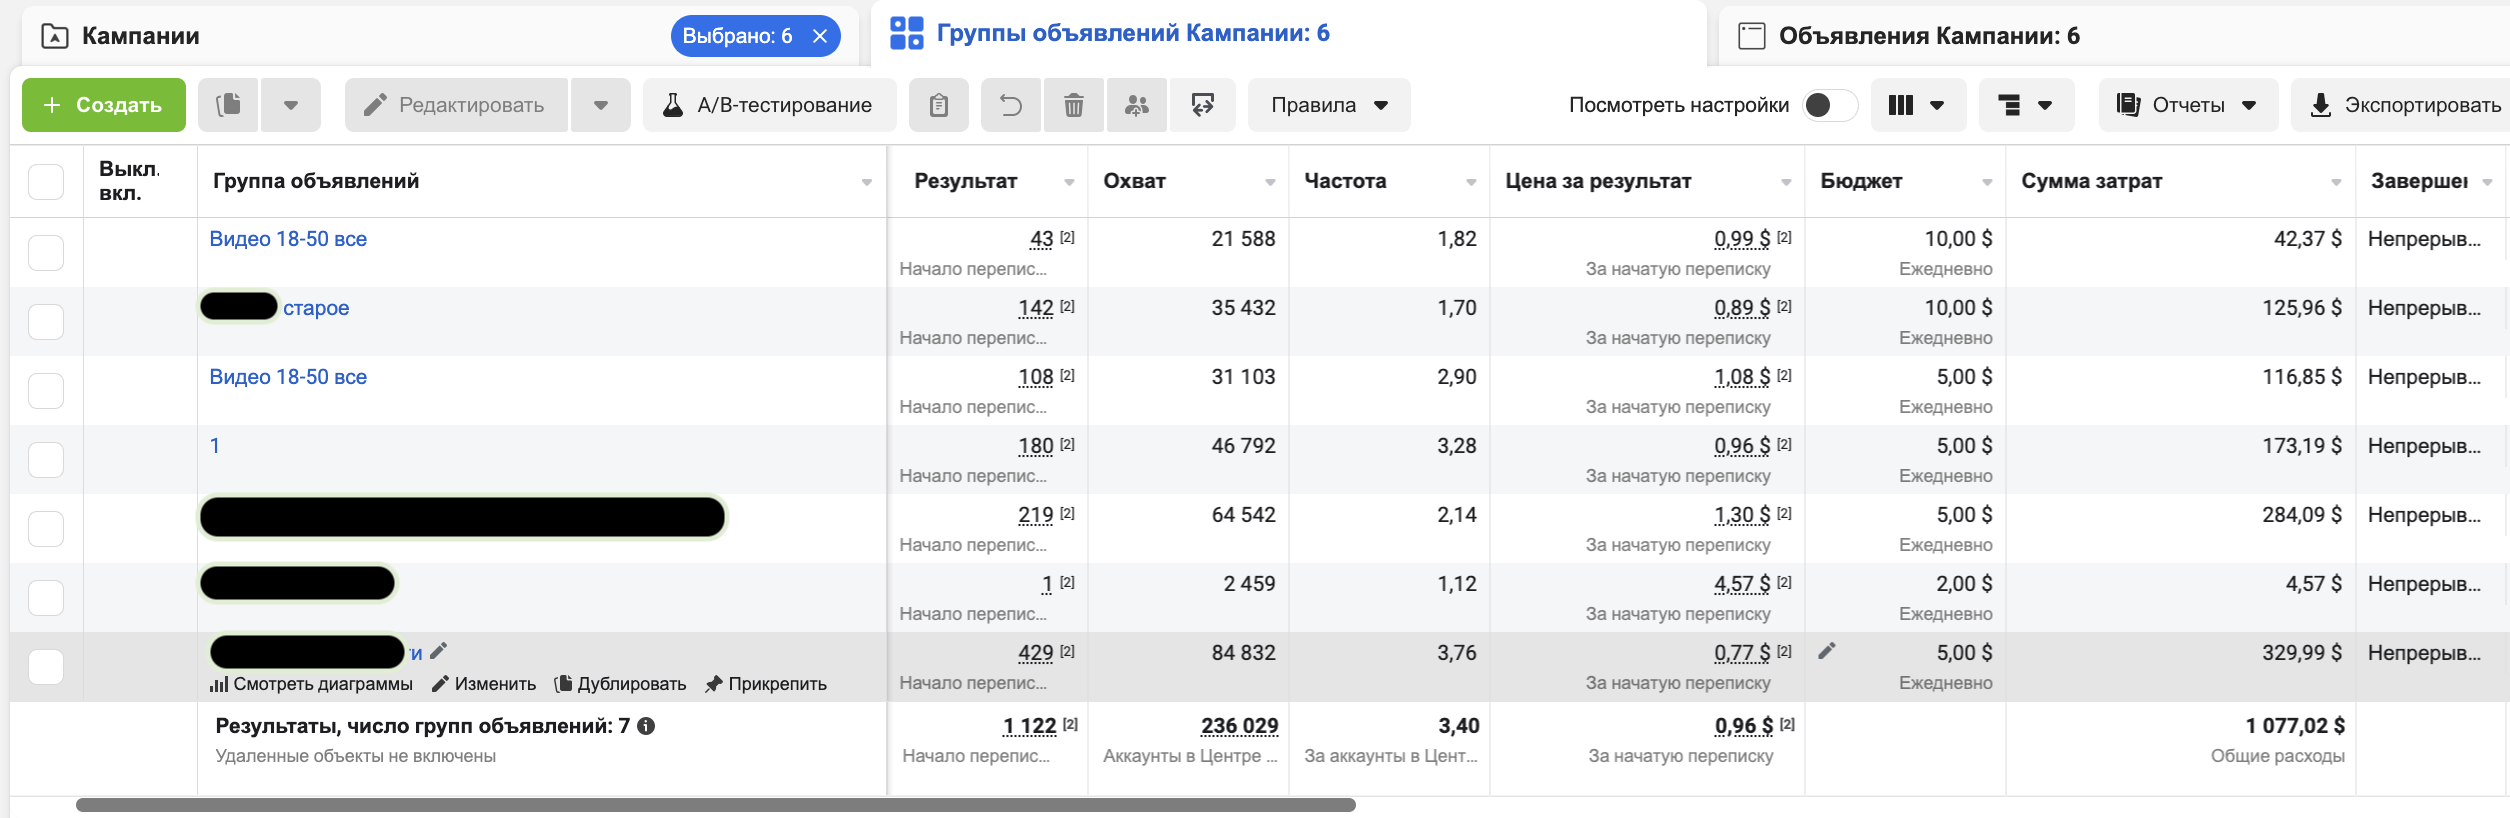Viewport: 2510px width, 818px height.
Task: Open first Видео 18-50 все ad group link
Action: coord(288,239)
